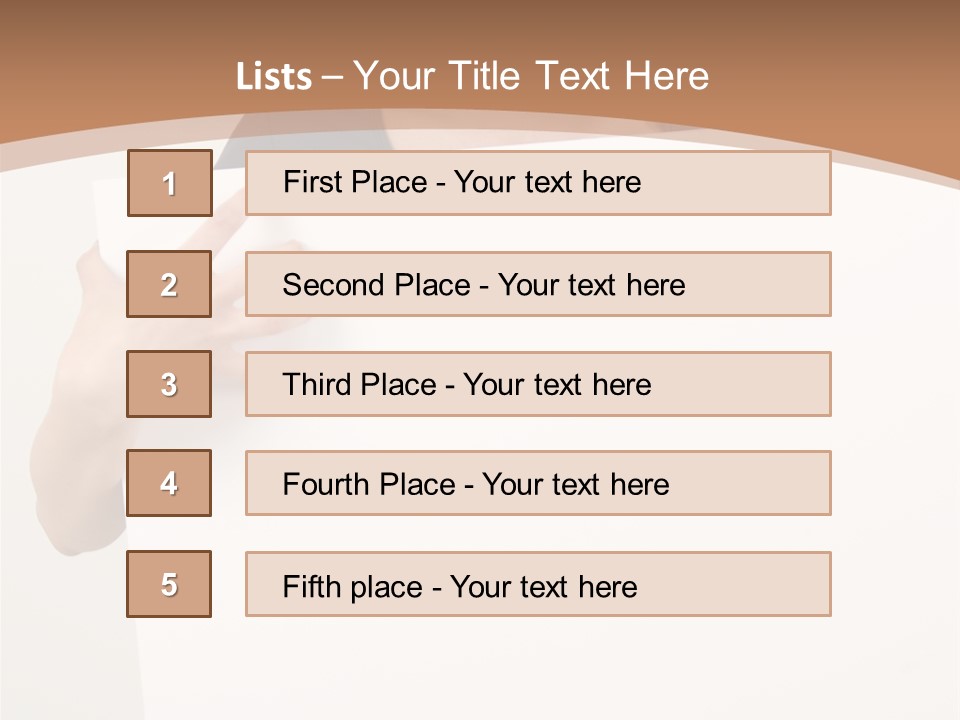This screenshot has width=960, height=720.
Task: Click the bold word Lists in title
Action: click(274, 77)
